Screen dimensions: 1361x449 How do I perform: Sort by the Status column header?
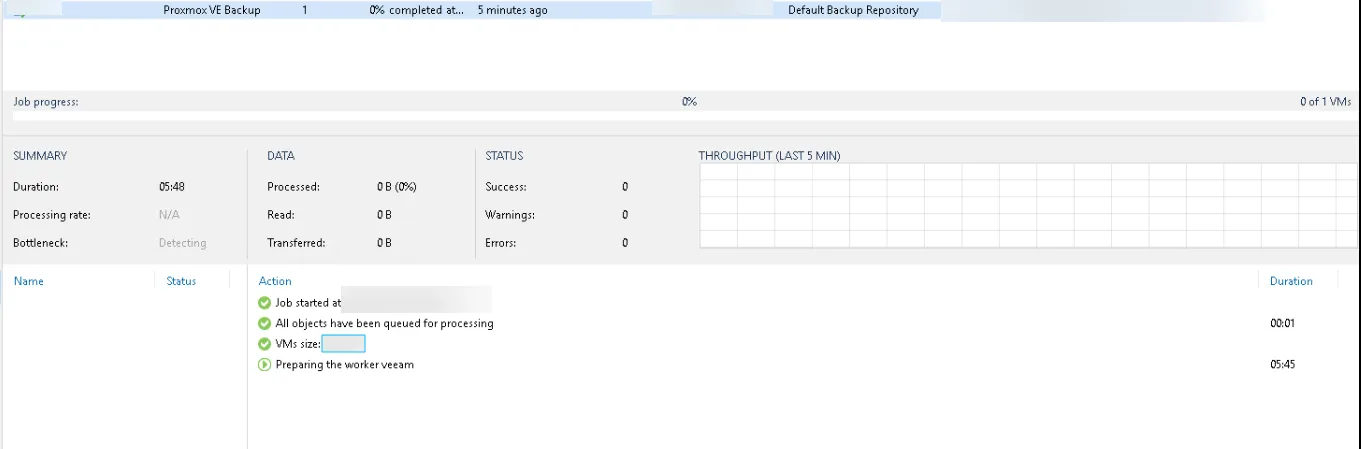[x=181, y=281]
